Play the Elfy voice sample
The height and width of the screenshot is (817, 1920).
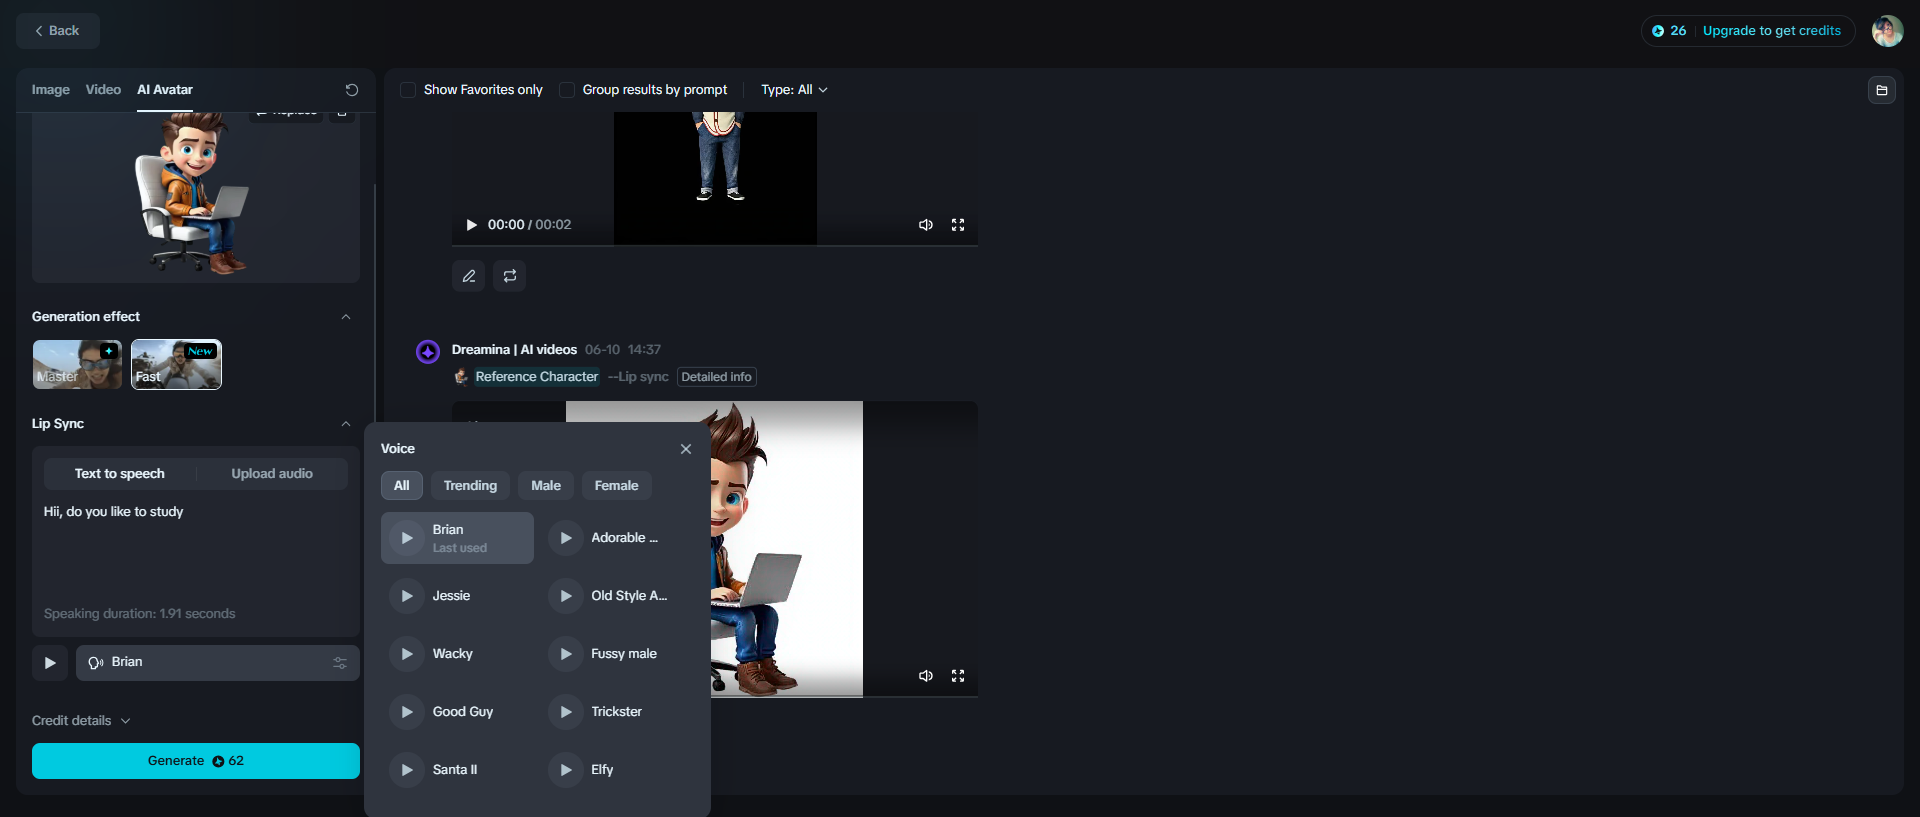point(566,770)
